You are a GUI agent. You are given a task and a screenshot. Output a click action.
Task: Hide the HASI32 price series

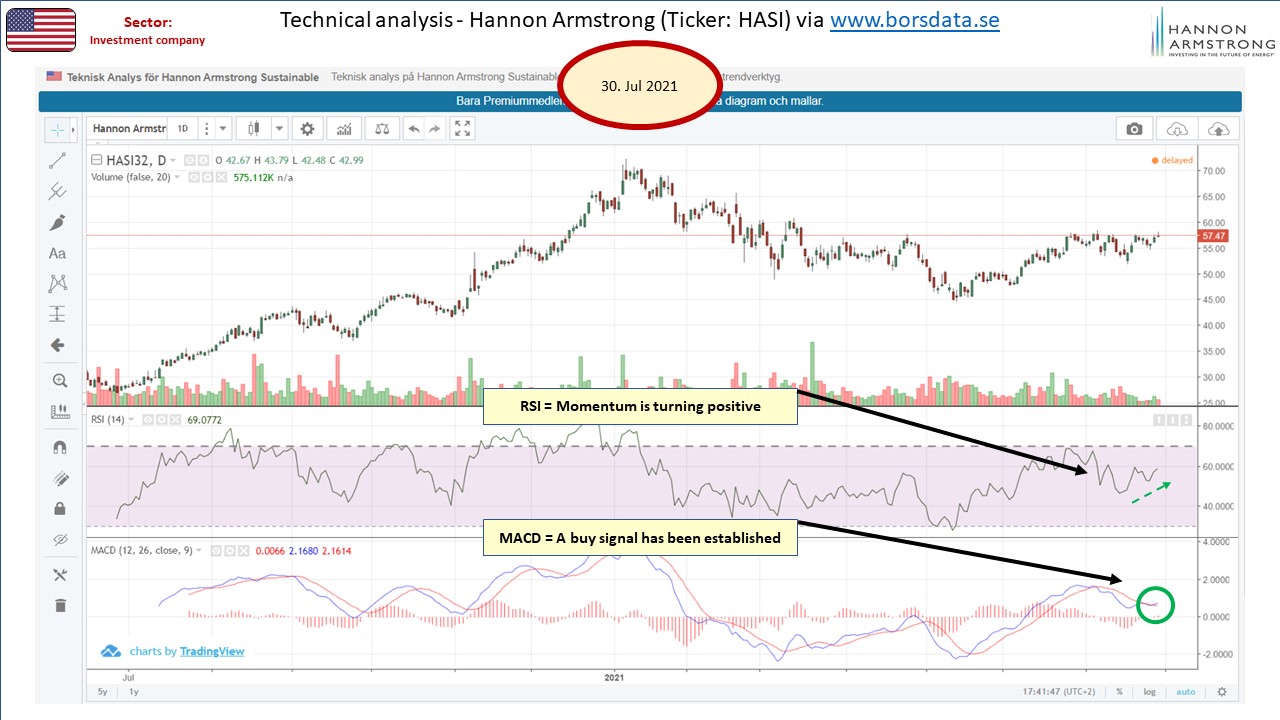pos(189,160)
